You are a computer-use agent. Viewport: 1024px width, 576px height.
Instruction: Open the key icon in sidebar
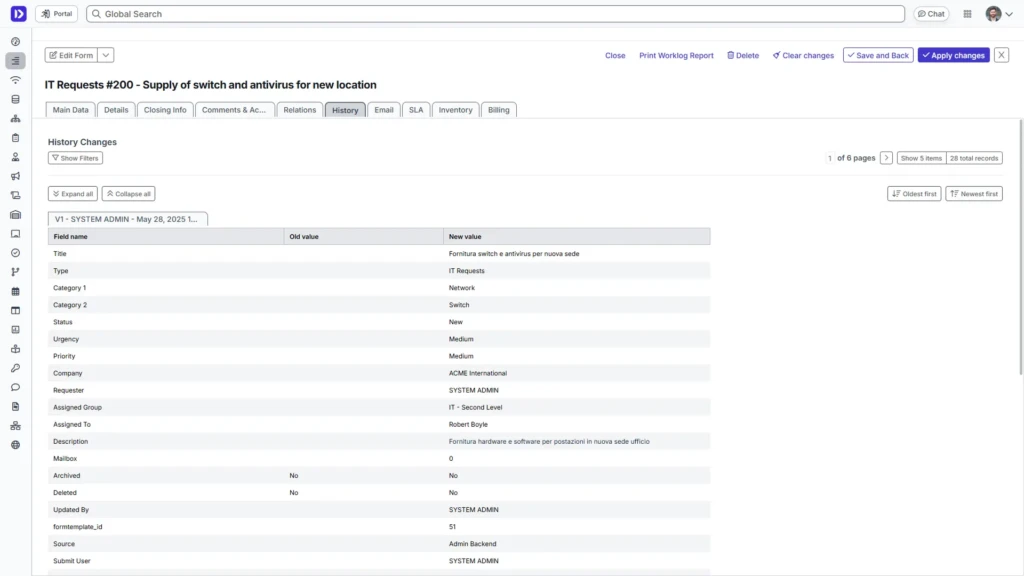click(16, 368)
